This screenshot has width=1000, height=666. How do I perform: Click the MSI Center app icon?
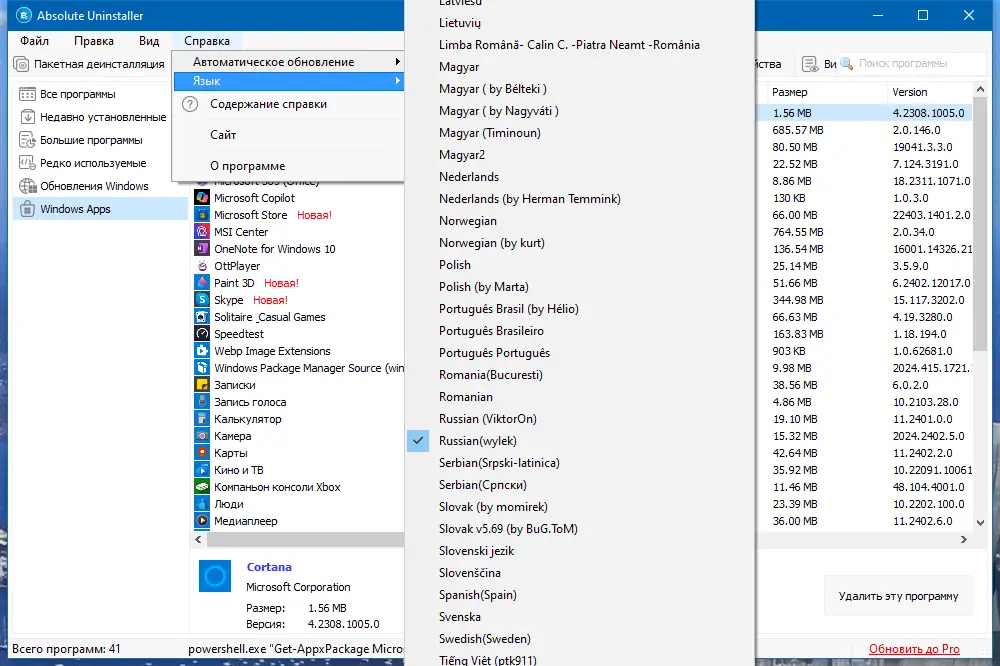(202, 232)
